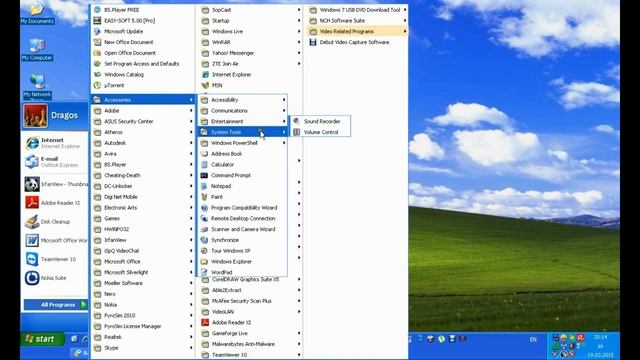Open Set Program Access and Defaults
This screenshot has height=360, width=640.
click(x=143, y=64)
